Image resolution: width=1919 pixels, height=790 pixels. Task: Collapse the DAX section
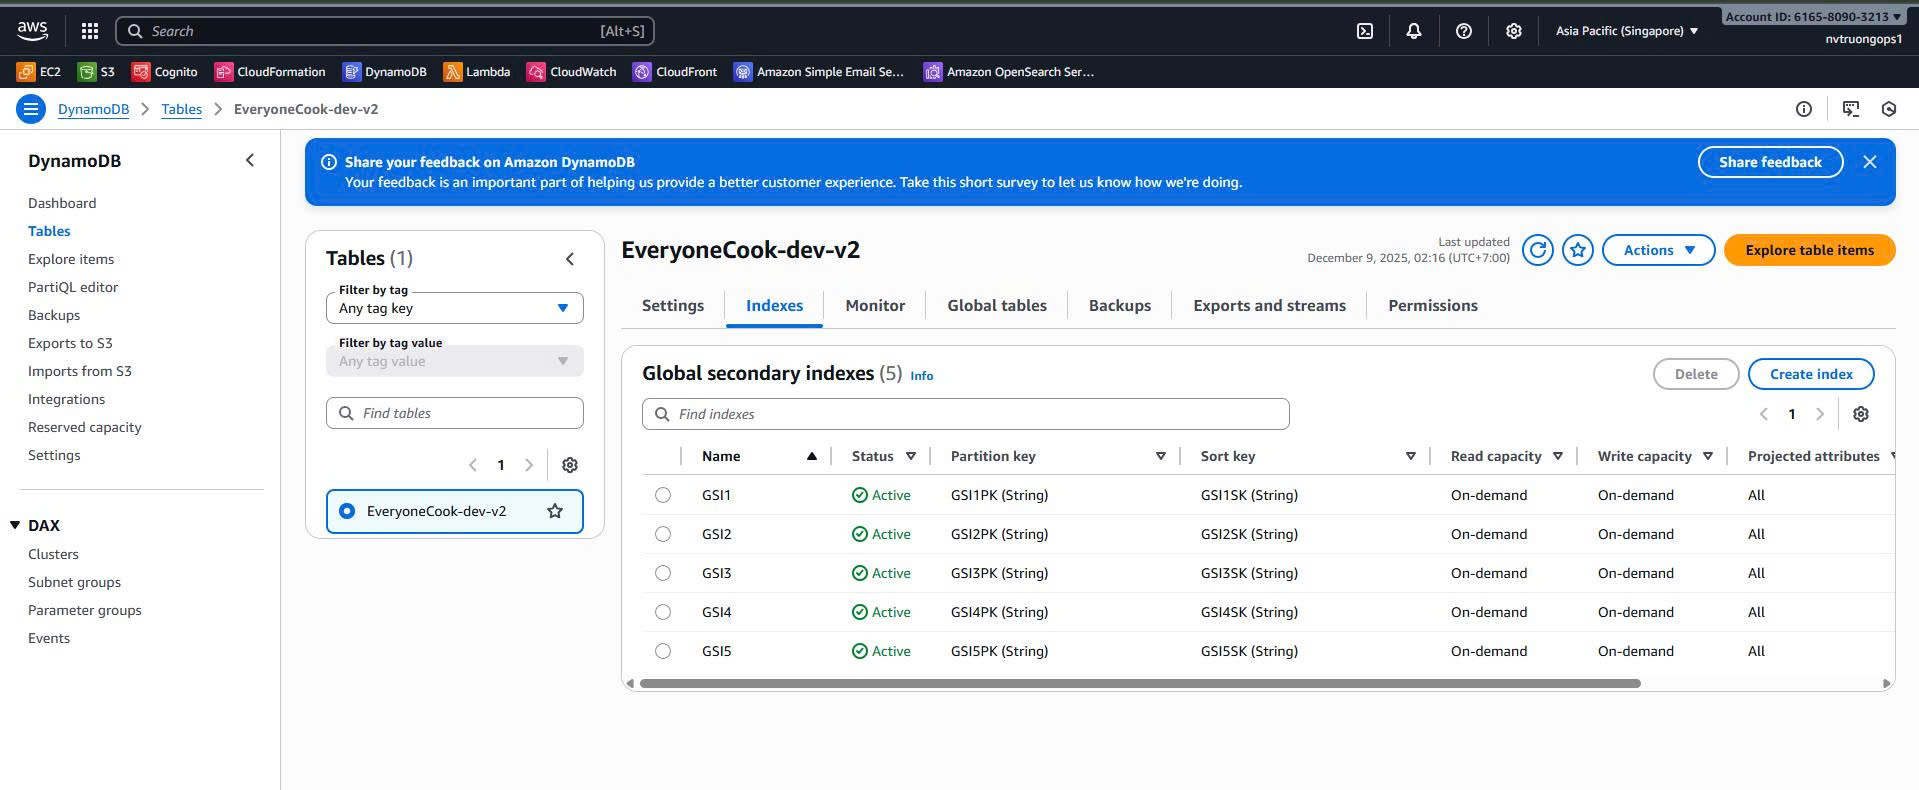(15, 525)
